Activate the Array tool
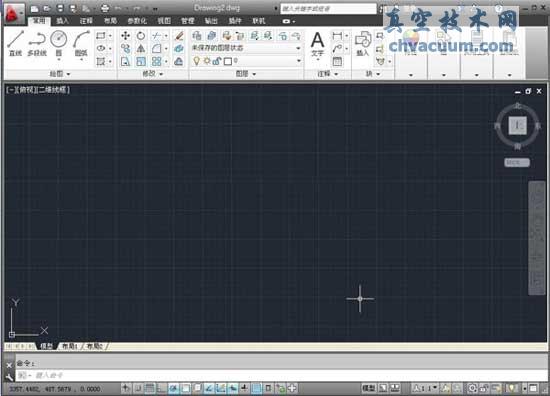 tap(156, 62)
